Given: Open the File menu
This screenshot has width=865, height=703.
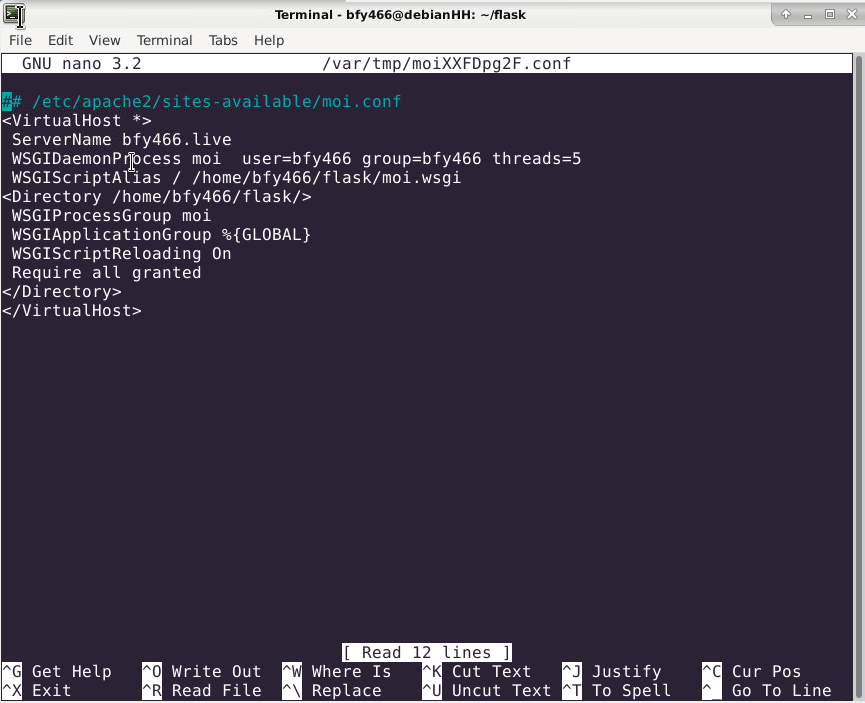Looking at the screenshot, I should [x=20, y=40].
